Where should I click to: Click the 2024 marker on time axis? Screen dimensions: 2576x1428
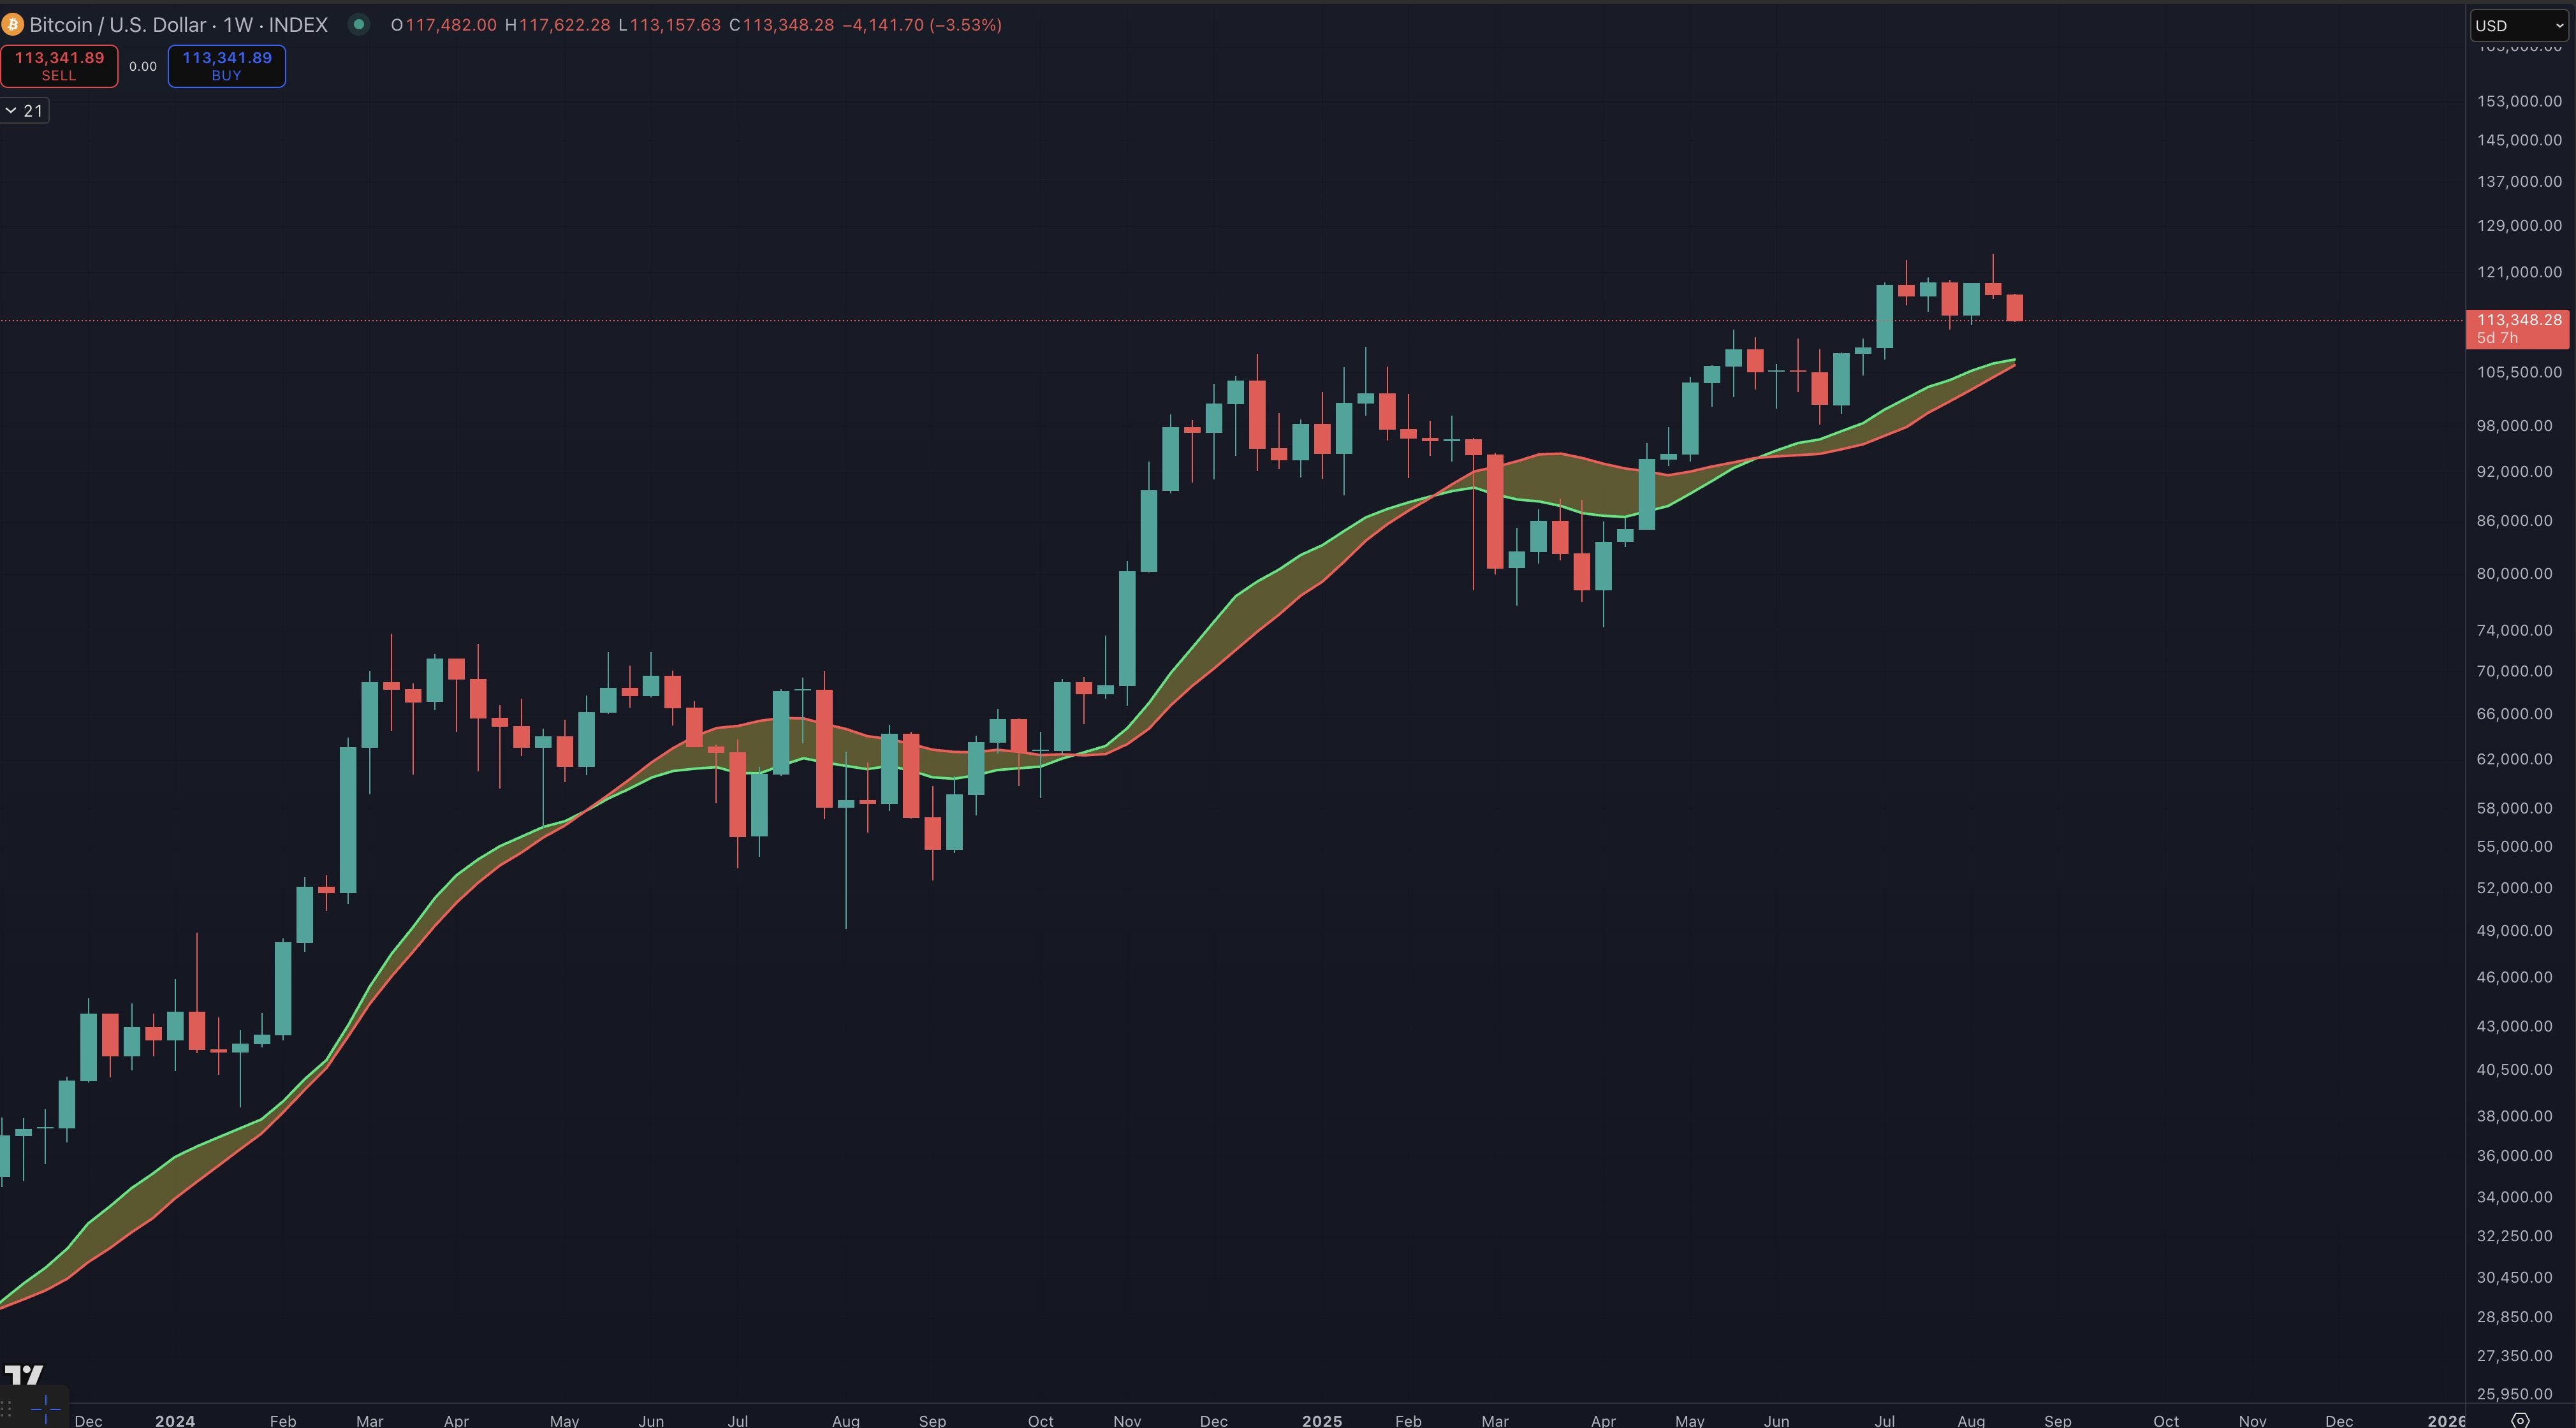click(175, 1420)
